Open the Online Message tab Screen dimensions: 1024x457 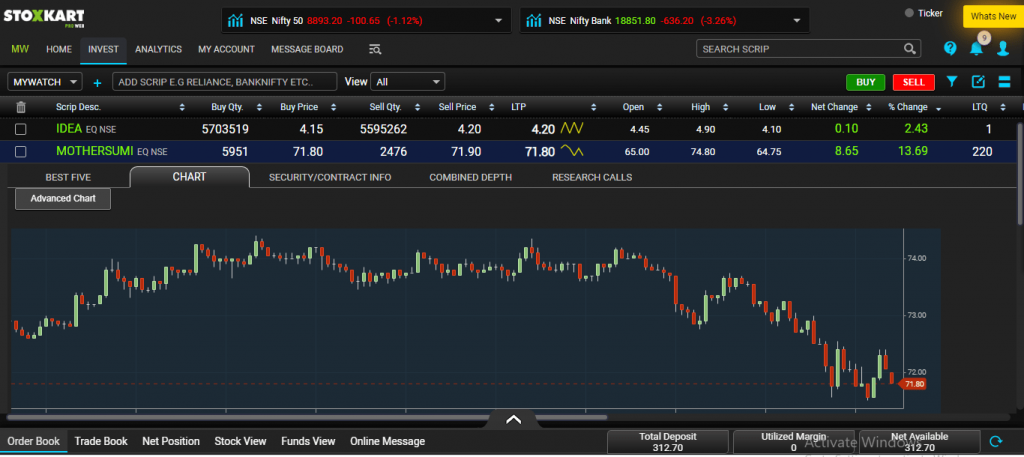(387, 441)
